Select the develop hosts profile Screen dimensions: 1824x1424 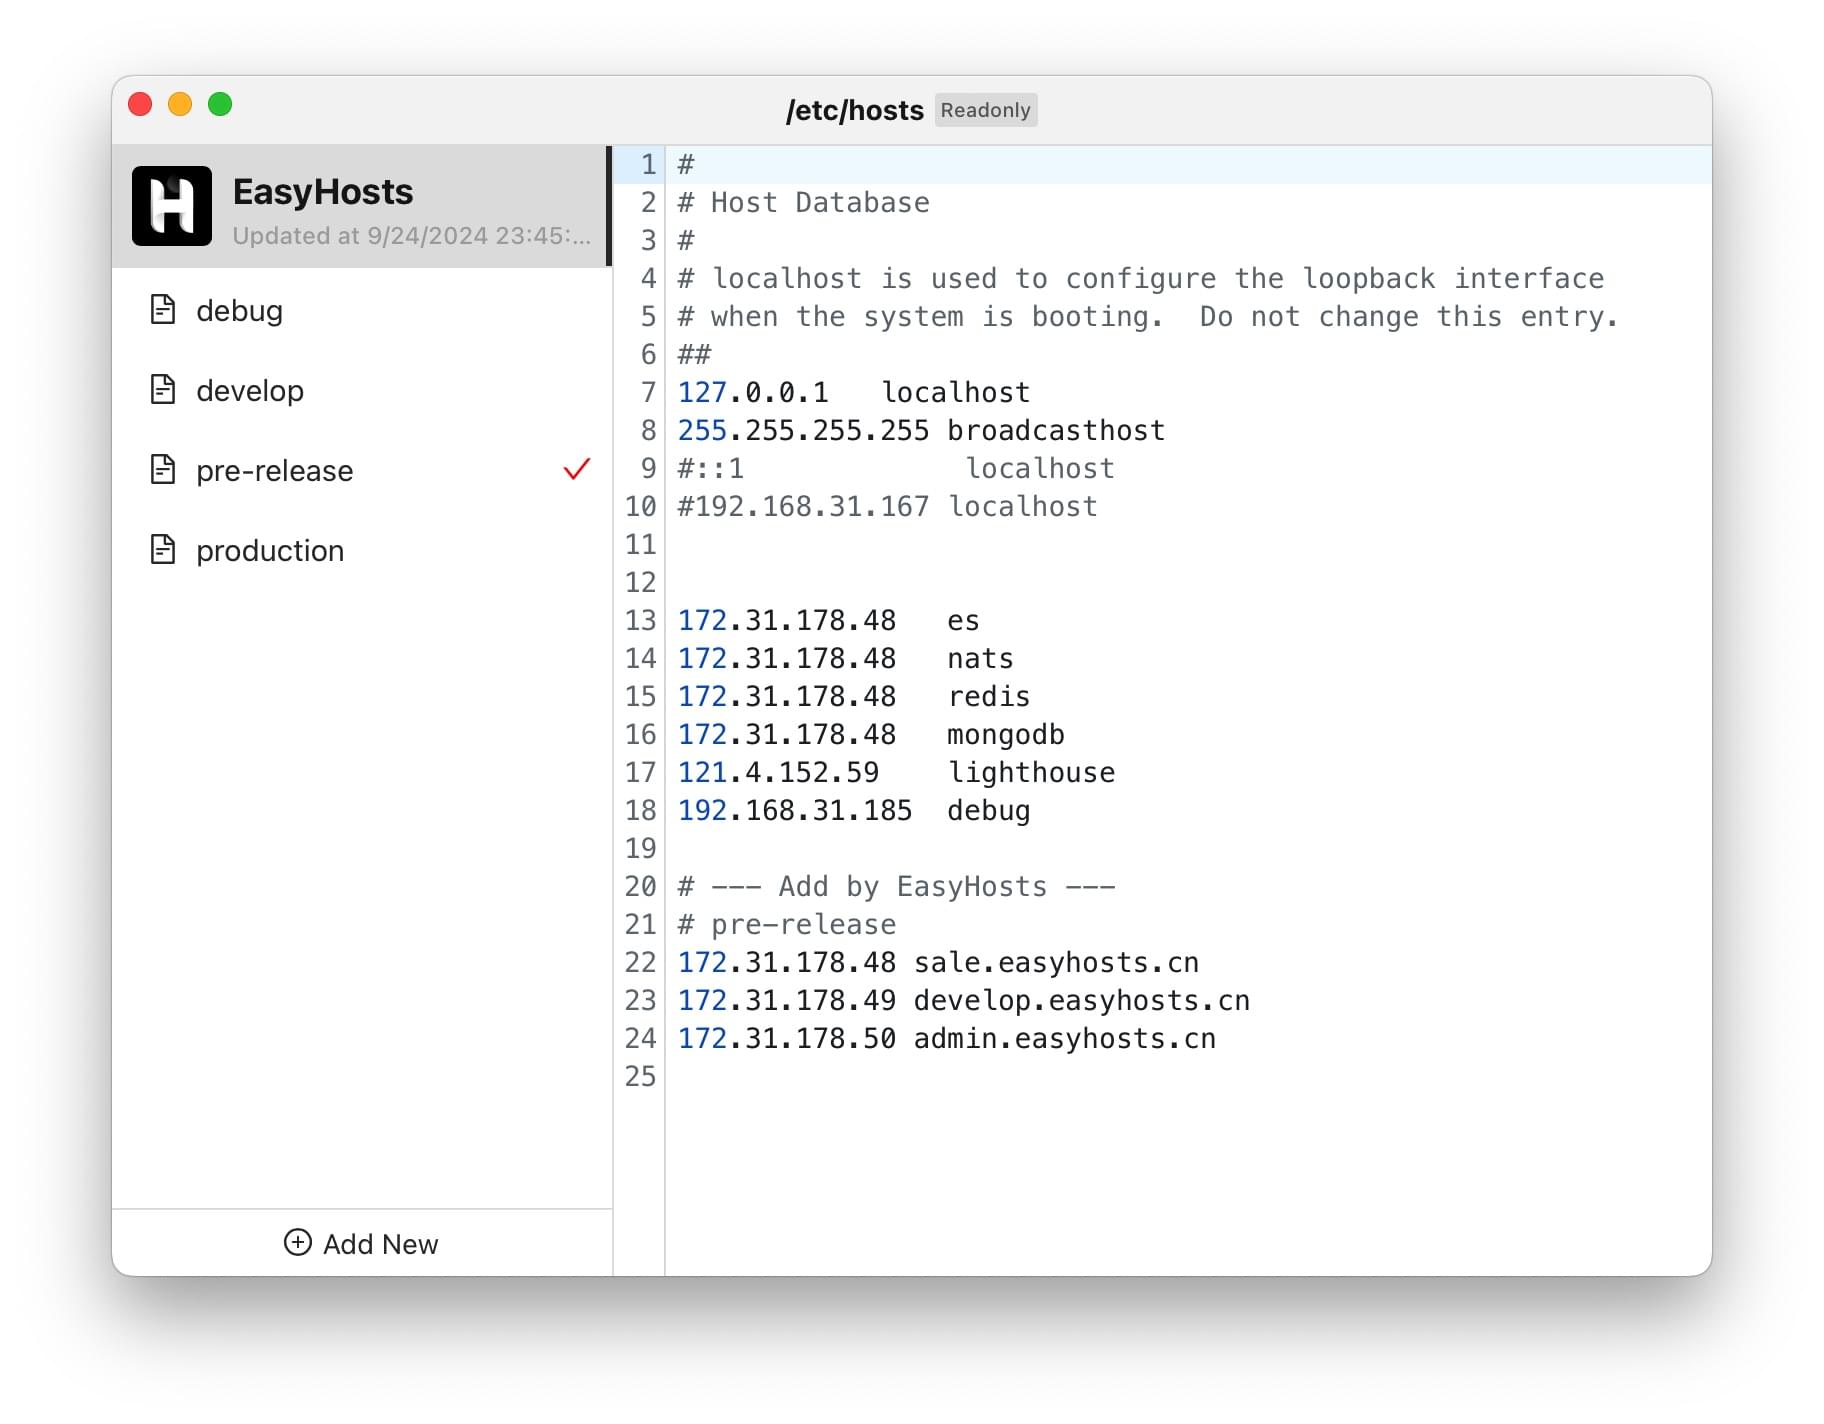pos(362,390)
